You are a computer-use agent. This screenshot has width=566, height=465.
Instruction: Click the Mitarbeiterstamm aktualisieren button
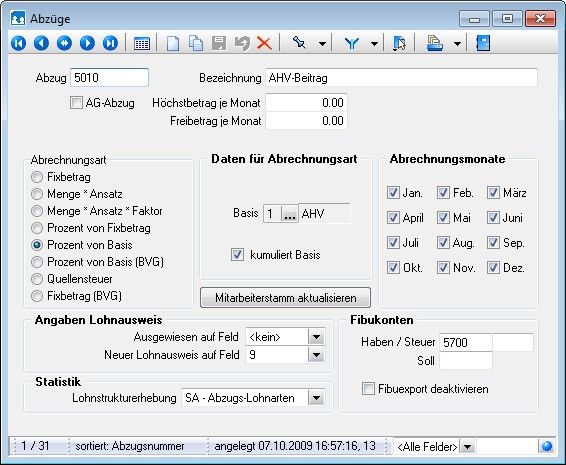[x=286, y=298]
